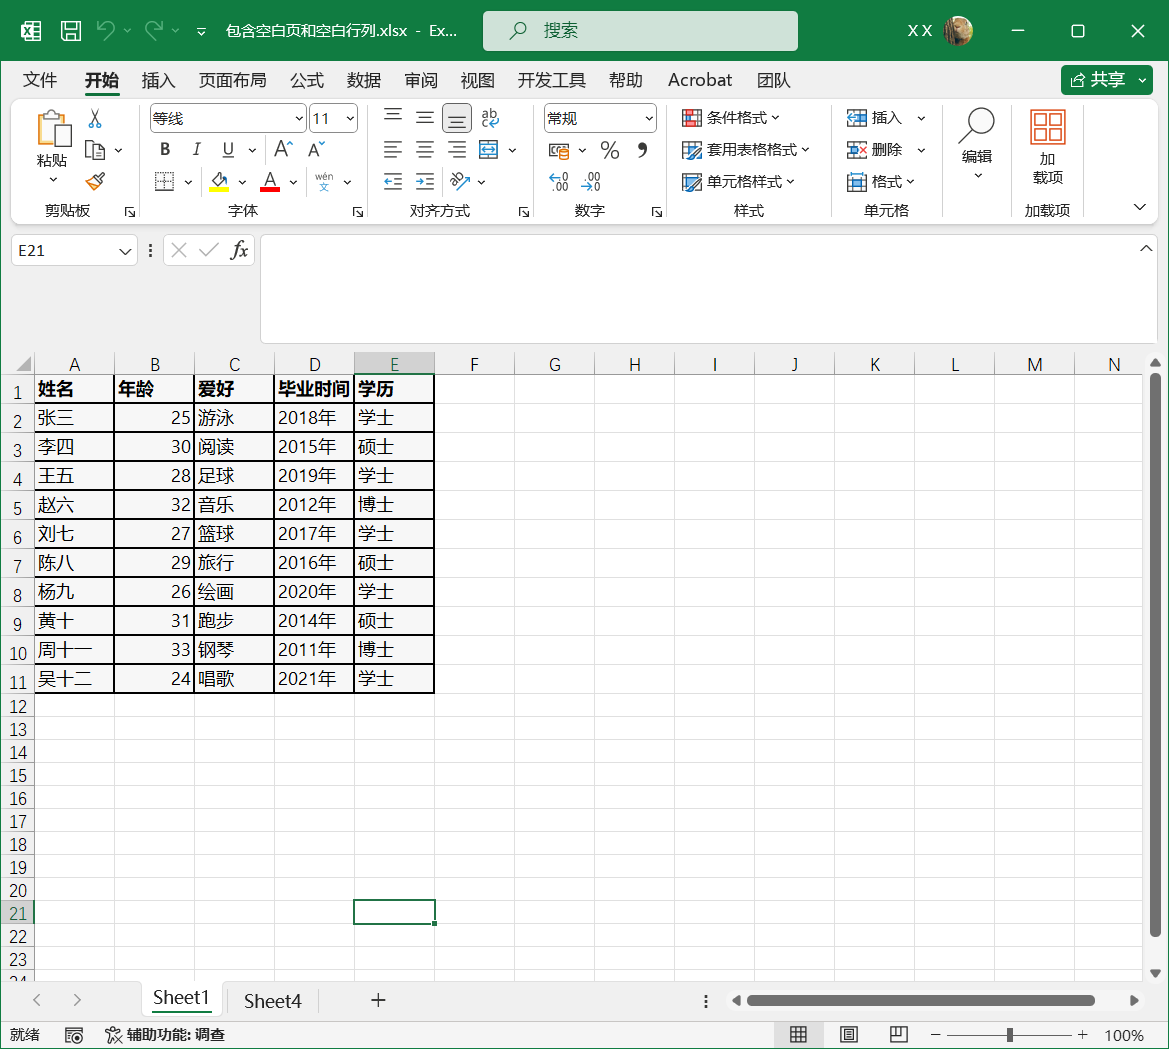The image size is (1169, 1049).
Task: Apply percent number style
Action: [x=608, y=149]
